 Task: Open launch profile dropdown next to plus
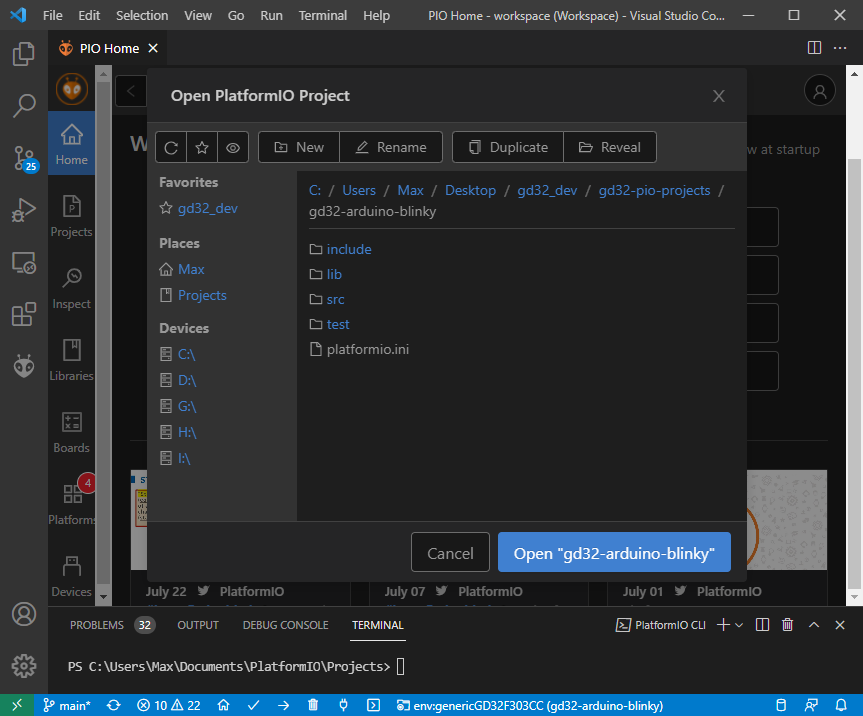pyautogui.click(x=739, y=625)
